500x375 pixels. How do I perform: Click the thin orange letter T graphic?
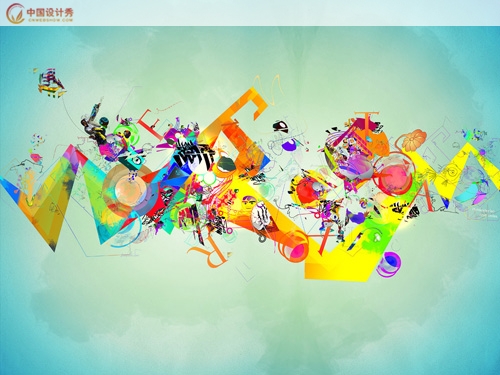point(367,120)
